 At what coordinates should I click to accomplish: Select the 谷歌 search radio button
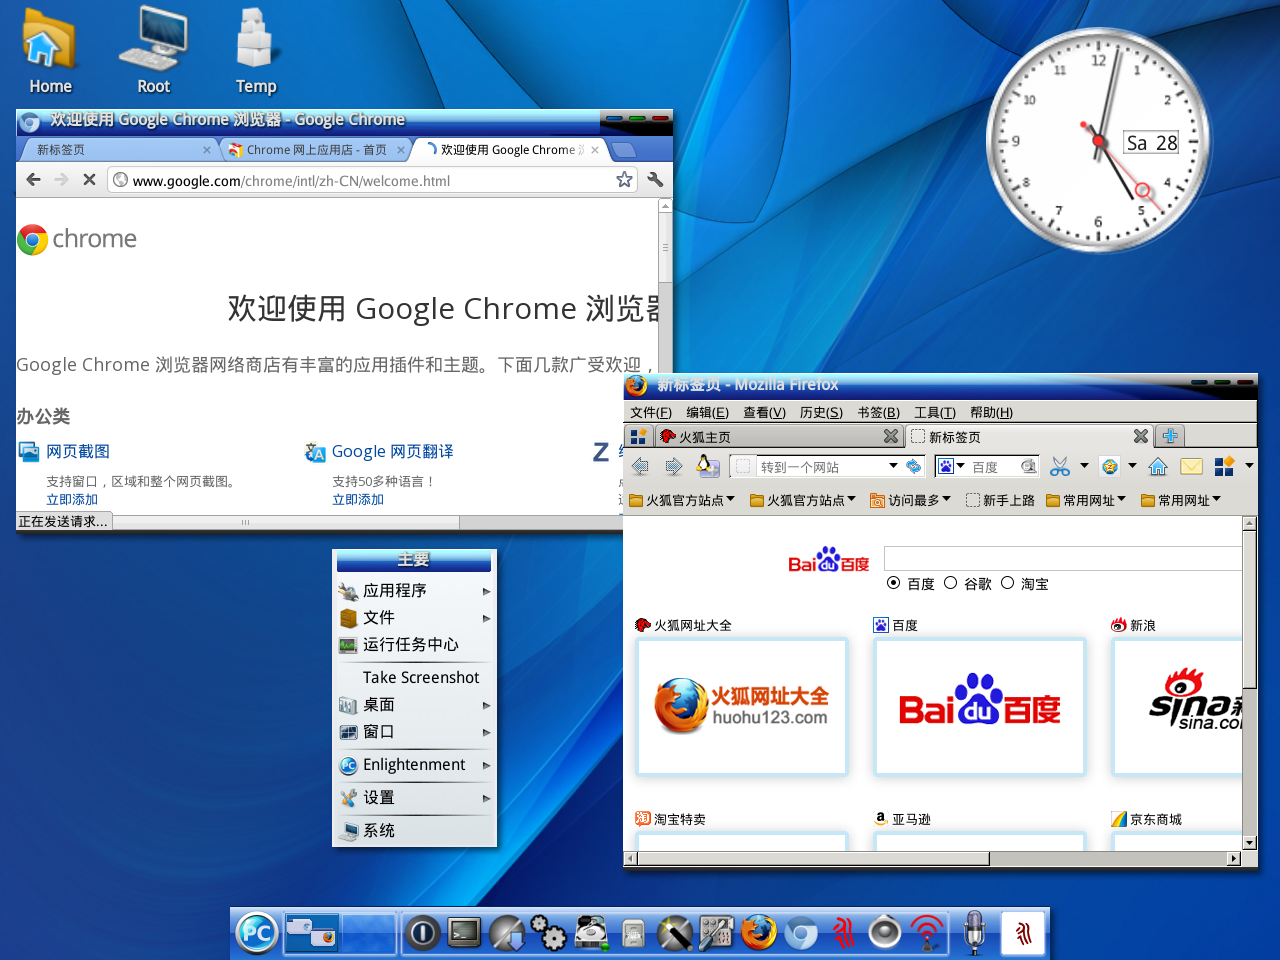click(x=950, y=583)
